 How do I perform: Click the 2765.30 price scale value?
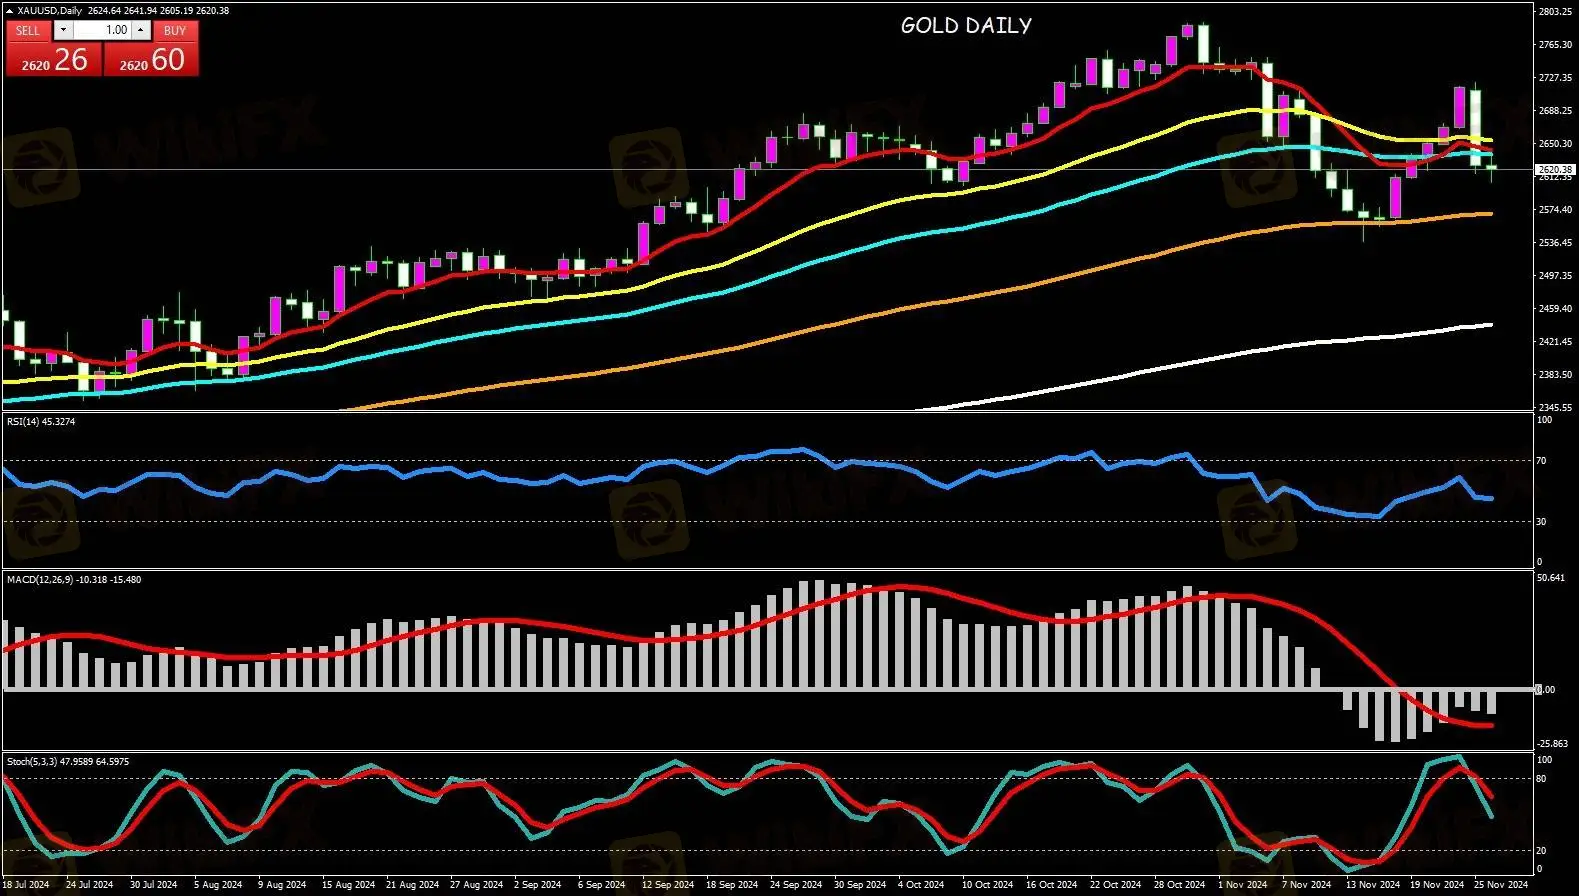[x=1556, y=45]
